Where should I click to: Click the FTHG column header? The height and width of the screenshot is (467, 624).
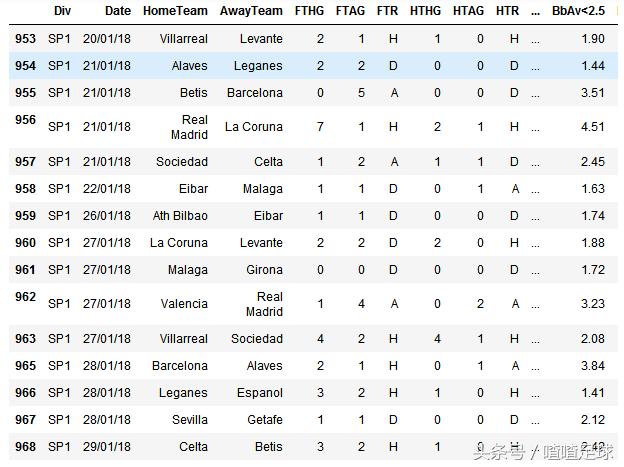point(309,11)
